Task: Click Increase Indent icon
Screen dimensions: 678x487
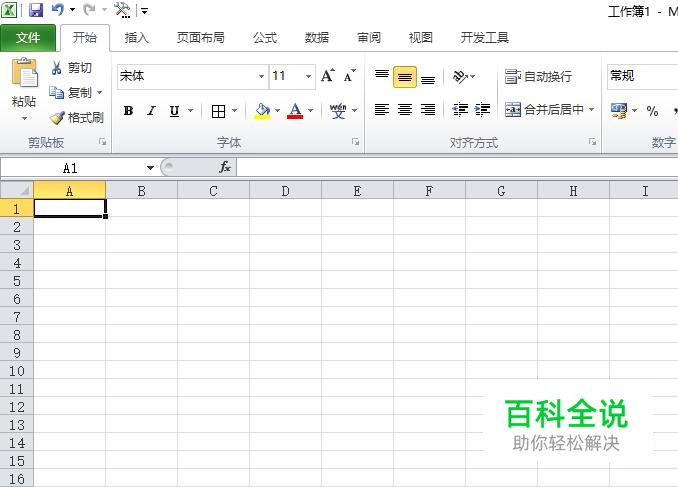Action: [x=482, y=110]
